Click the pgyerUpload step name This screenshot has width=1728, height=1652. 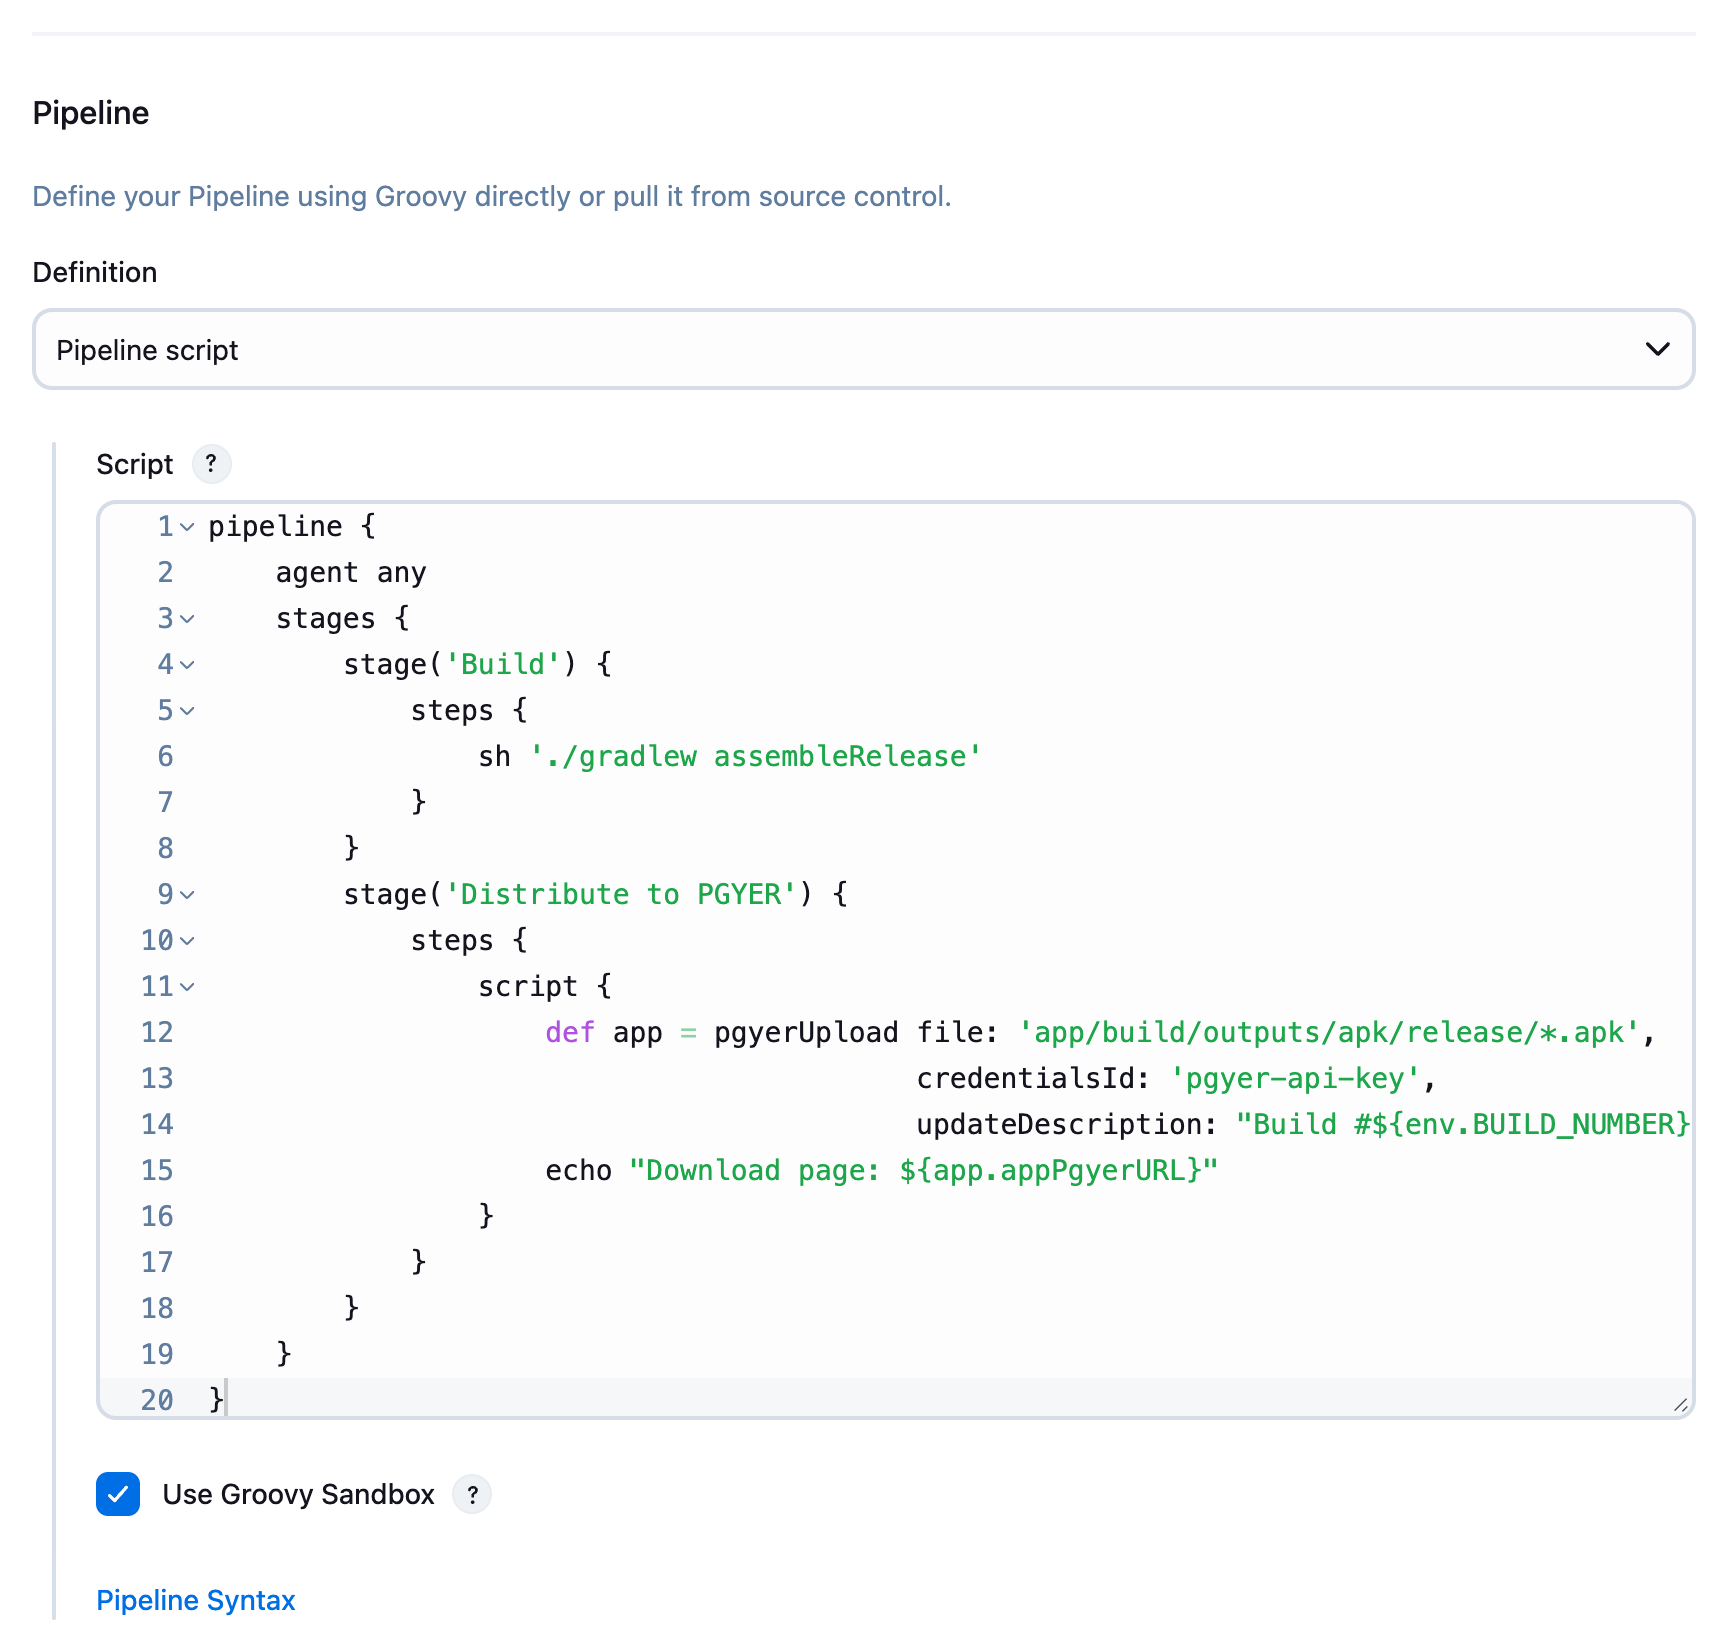pyautogui.click(x=806, y=1033)
